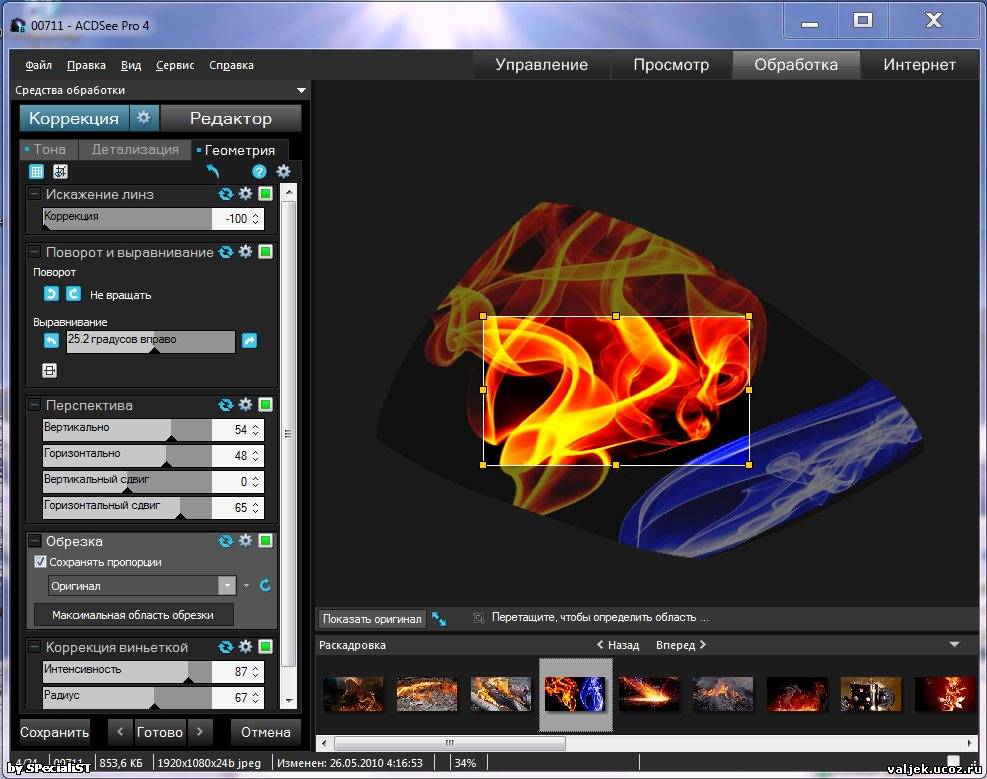Click rotate crop orientation icon in Обрезка
The height and width of the screenshot is (779, 987).
[x=265, y=586]
